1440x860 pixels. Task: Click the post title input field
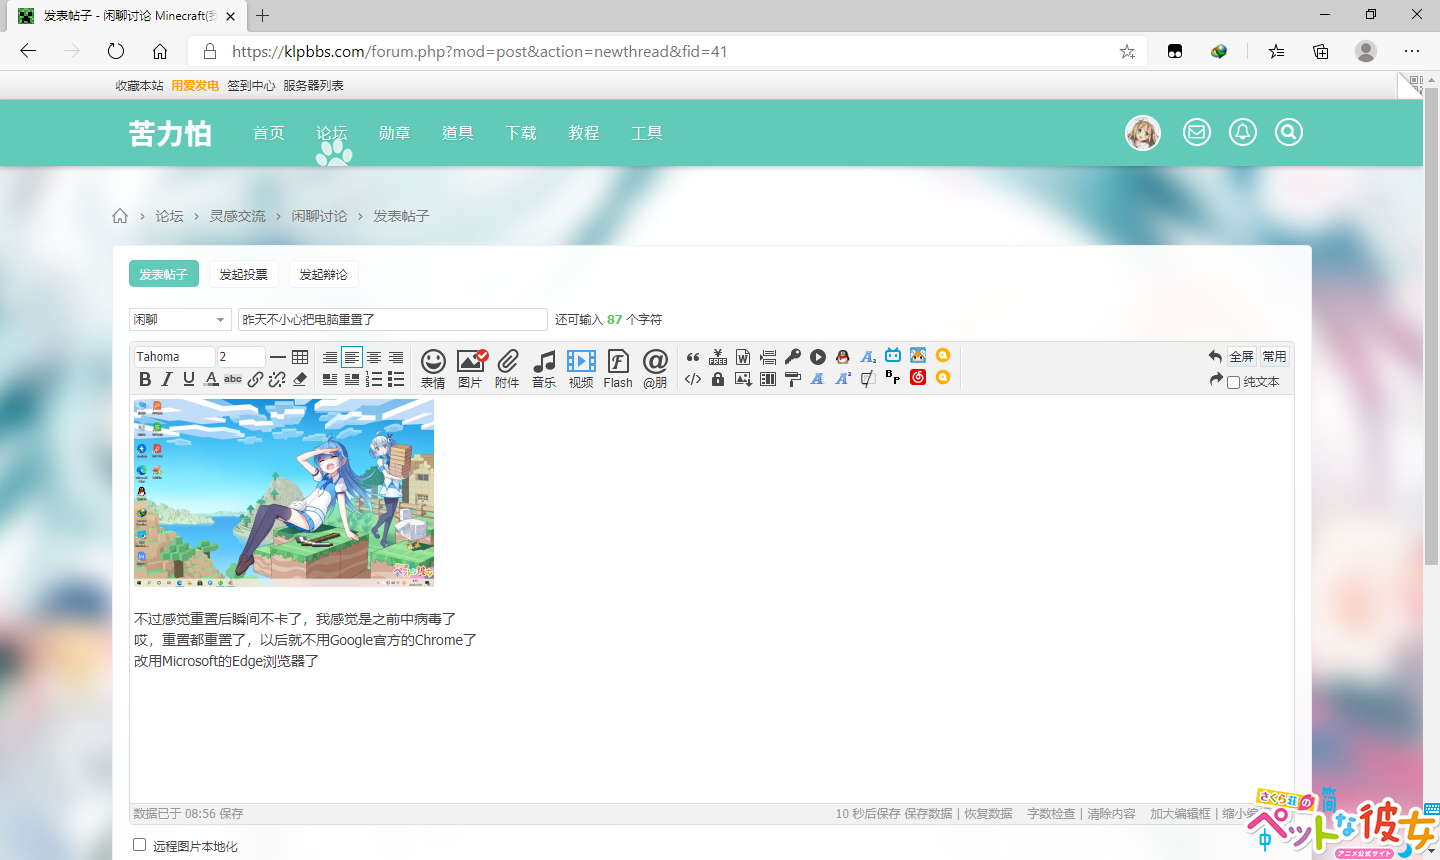click(x=393, y=319)
